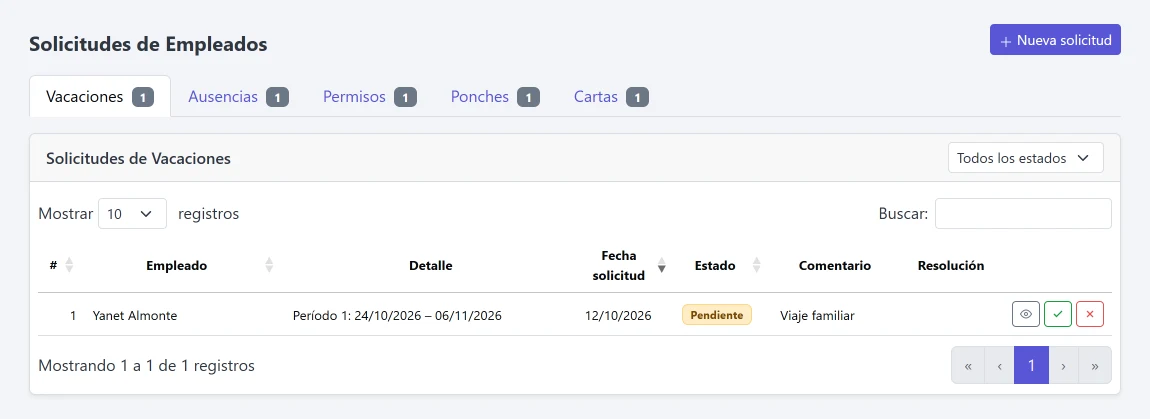Select the employee name Yanet Almonte

[135, 316]
